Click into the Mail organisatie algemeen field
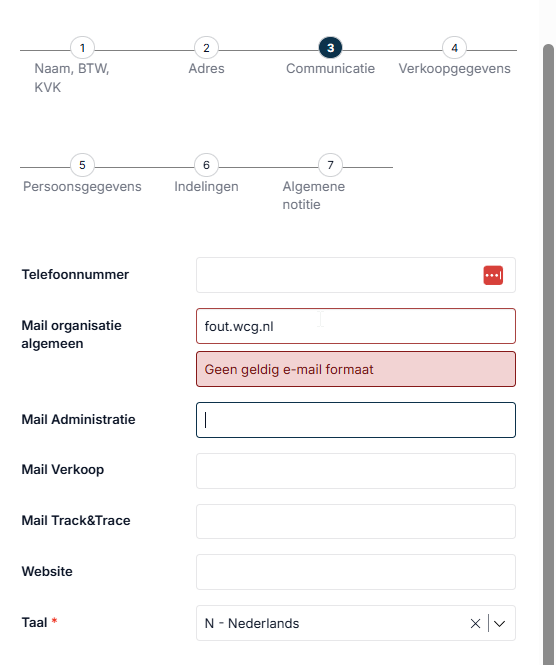The image size is (556, 665). coord(356,326)
